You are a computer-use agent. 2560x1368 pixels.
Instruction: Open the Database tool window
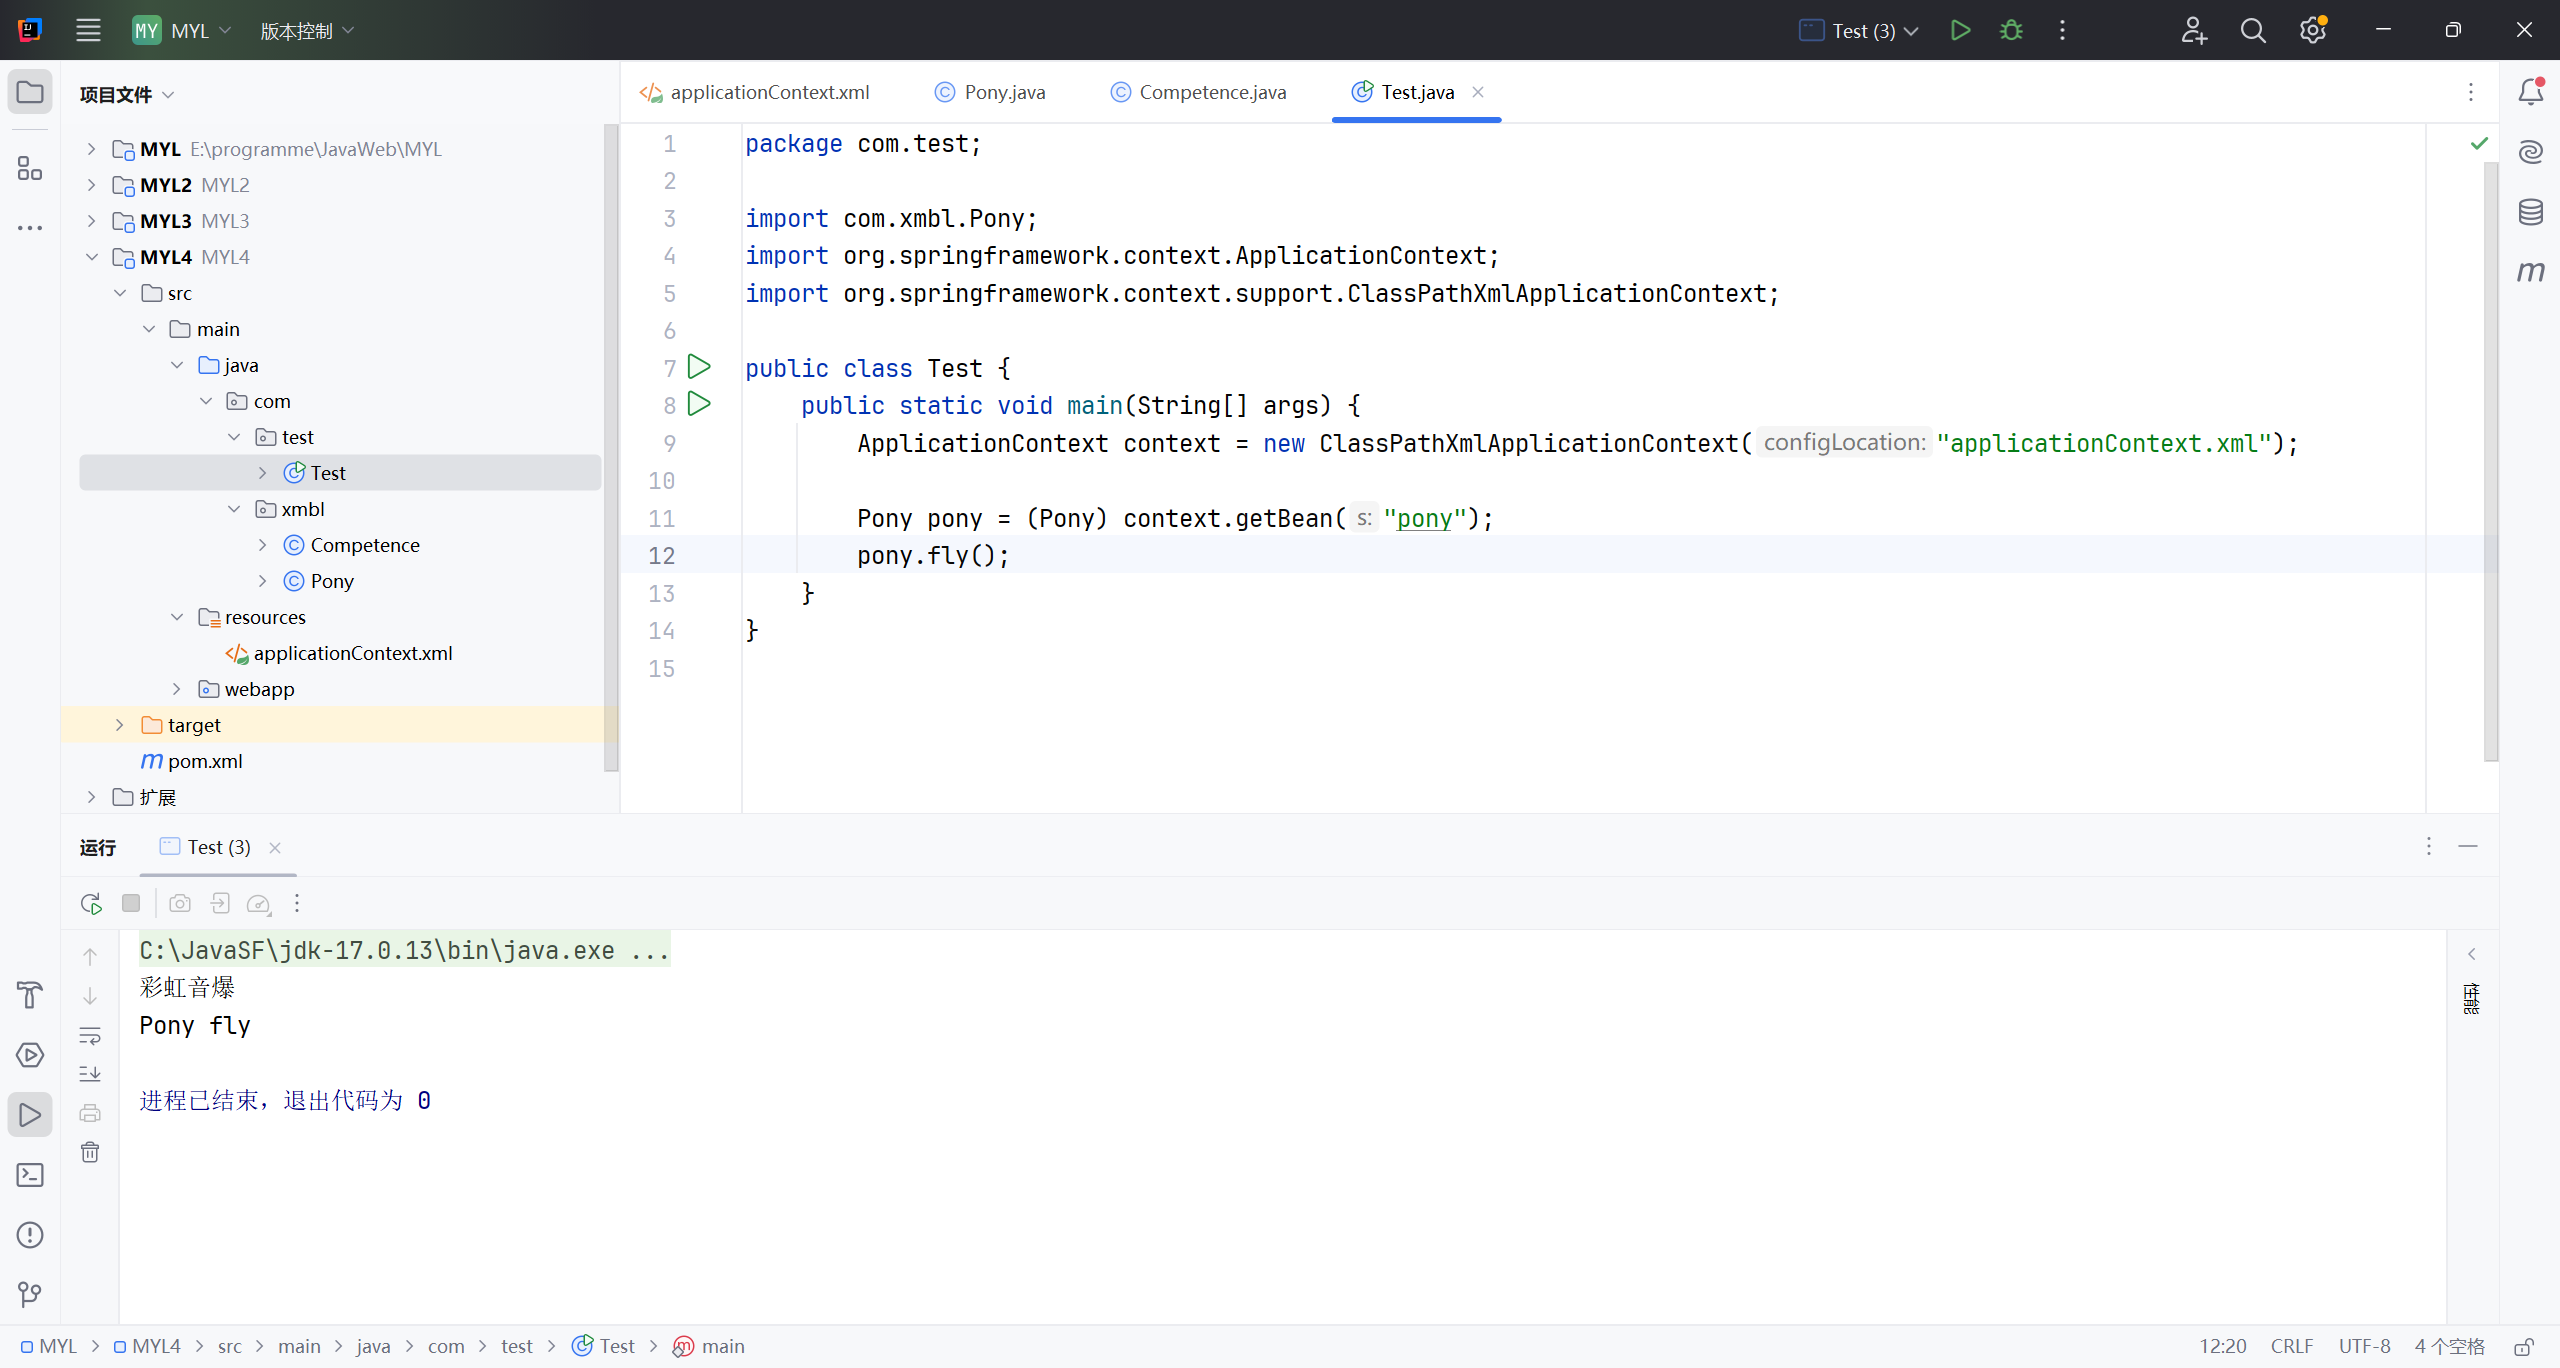[2530, 211]
